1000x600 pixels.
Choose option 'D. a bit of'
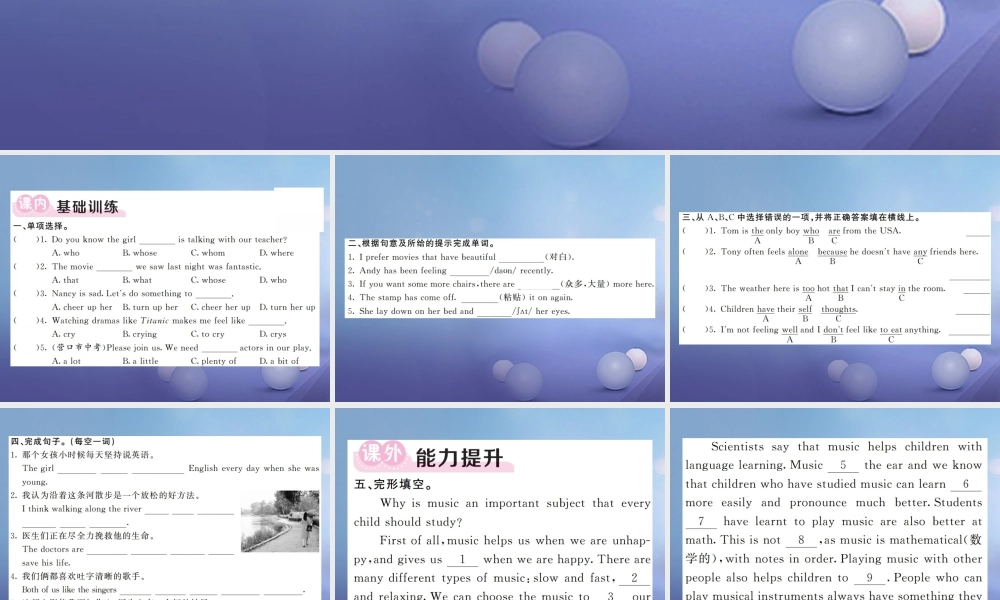(279, 361)
